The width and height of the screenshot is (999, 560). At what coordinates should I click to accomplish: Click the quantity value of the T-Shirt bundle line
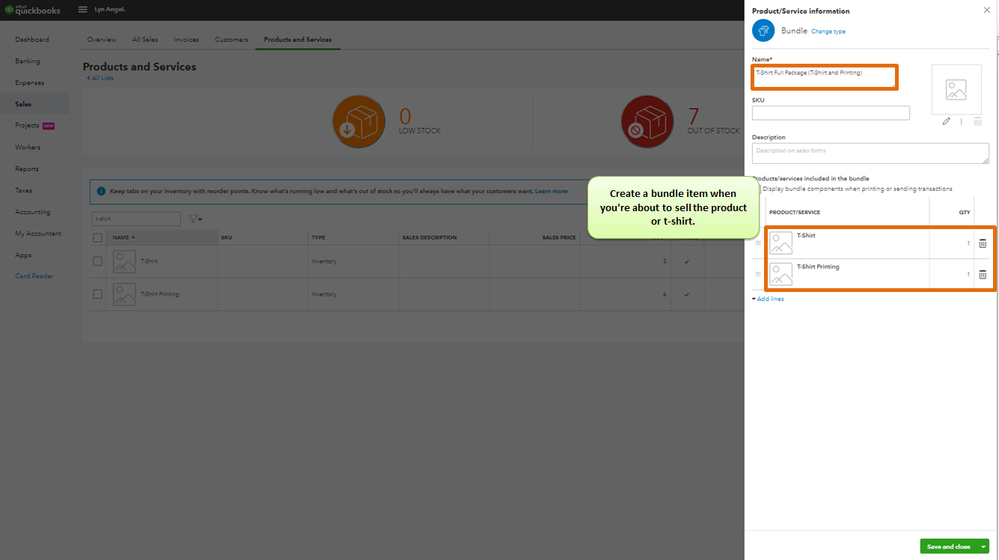[x=968, y=243]
